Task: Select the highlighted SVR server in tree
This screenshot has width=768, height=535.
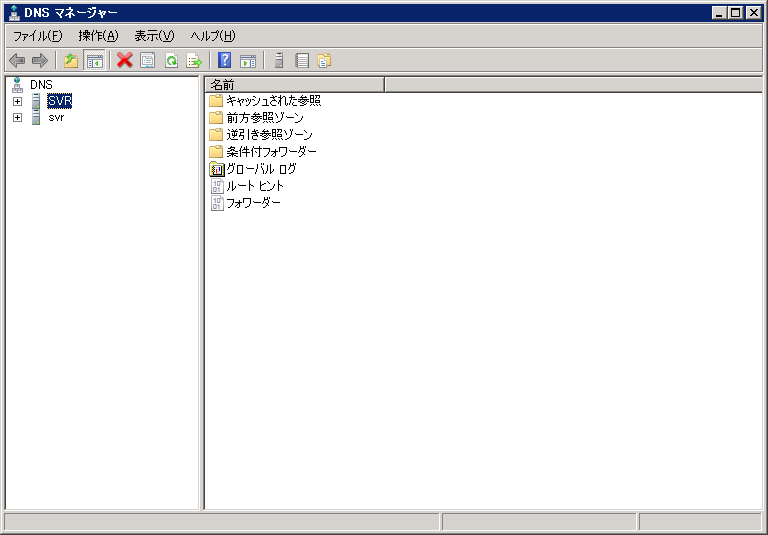Action: [x=60, y=101]
